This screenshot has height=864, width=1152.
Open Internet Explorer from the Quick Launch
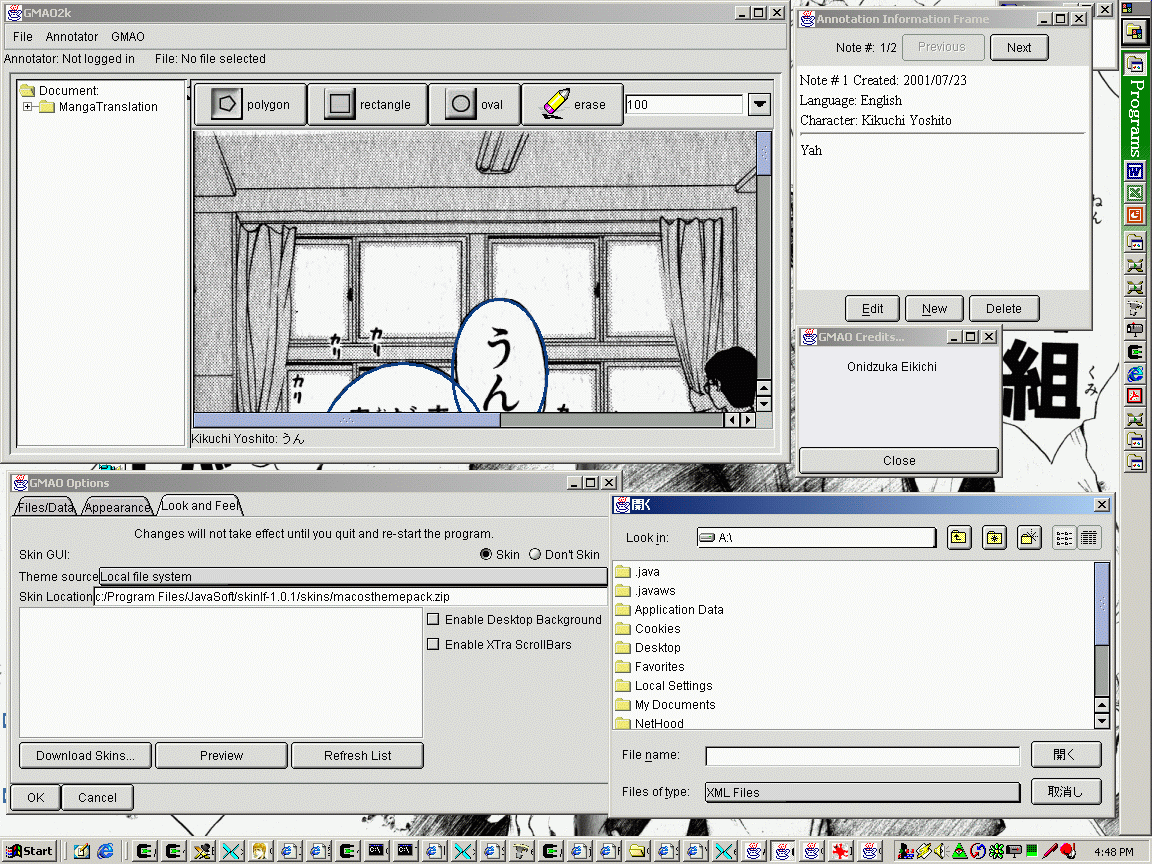(106, 851)
